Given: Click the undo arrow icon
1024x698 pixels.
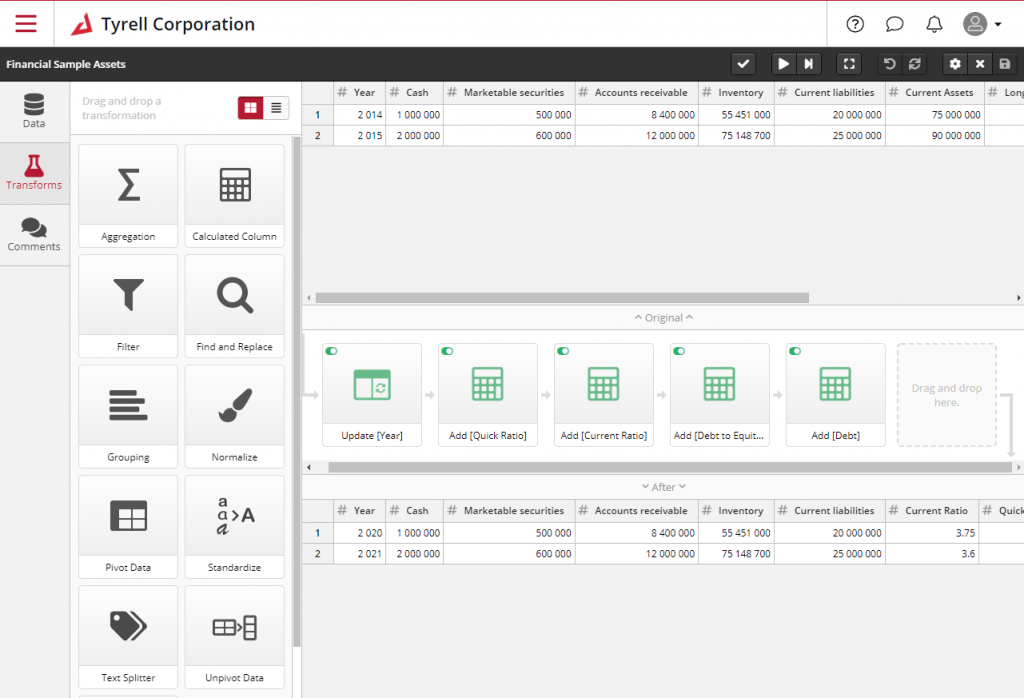Looking at the screenshot, I should [889, 64].
